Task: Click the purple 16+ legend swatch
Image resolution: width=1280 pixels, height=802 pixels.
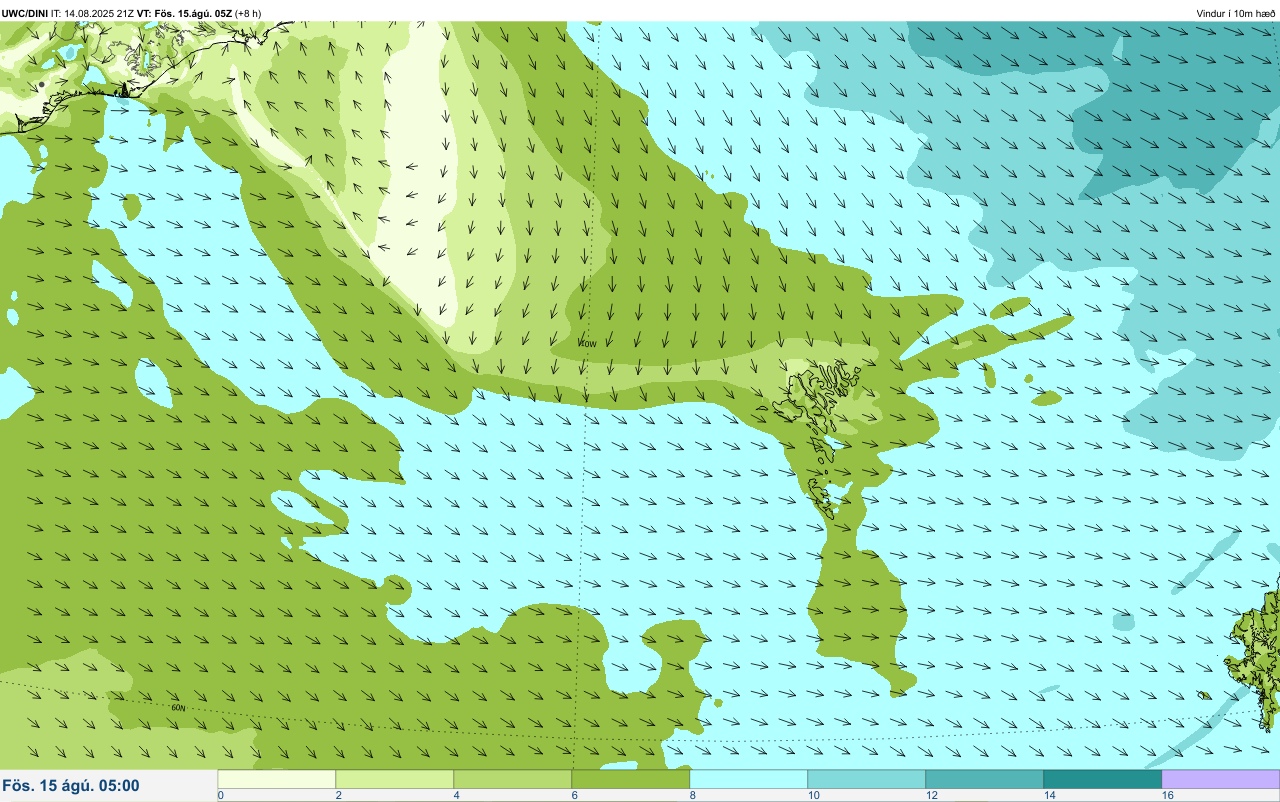Action: click(x=1221, y=779)
